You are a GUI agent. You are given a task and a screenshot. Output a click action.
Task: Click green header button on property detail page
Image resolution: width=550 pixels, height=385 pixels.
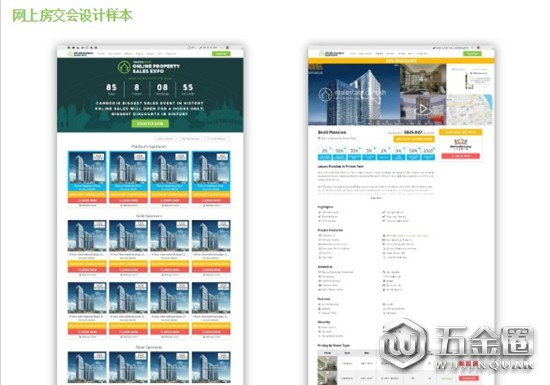472,54
